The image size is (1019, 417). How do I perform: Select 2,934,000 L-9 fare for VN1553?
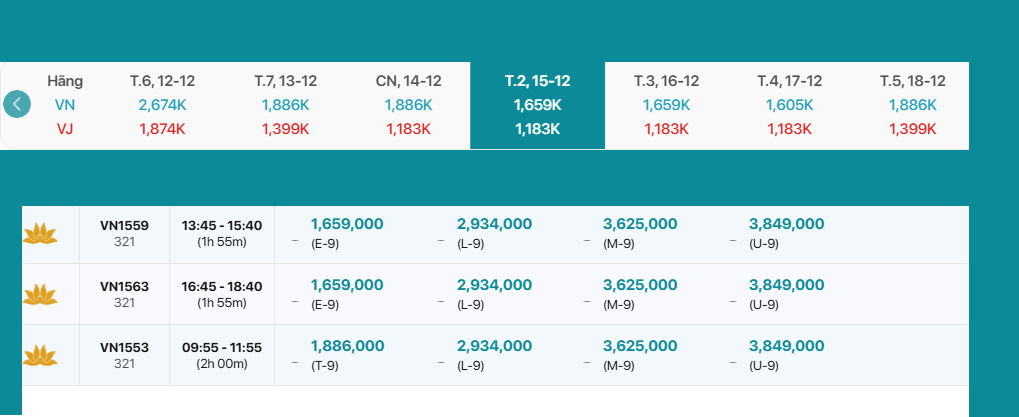point(493,355)
